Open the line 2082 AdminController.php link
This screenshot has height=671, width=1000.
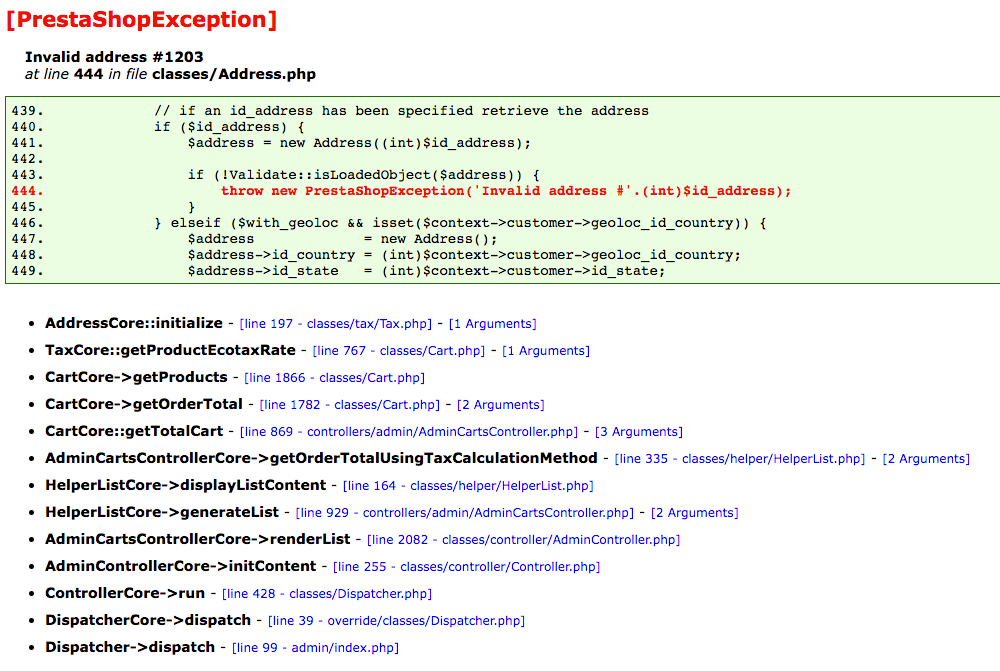[x=524, y=540]
